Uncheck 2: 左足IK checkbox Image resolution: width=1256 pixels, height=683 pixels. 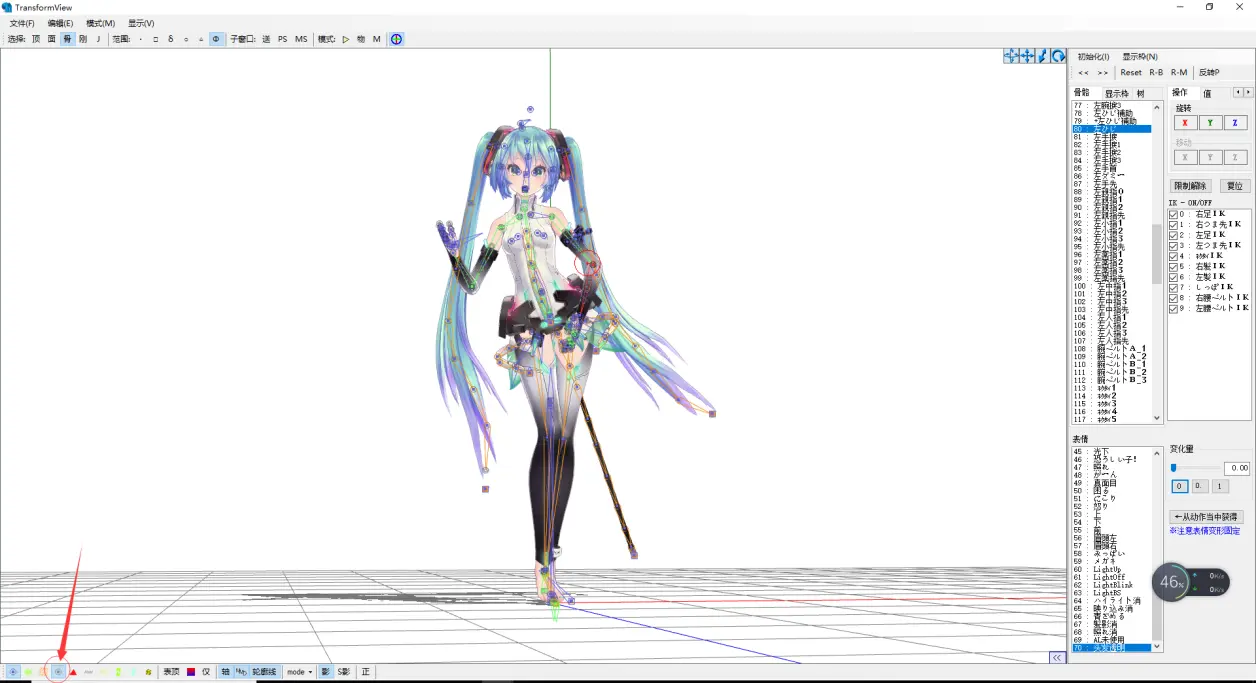point(1173,235)
